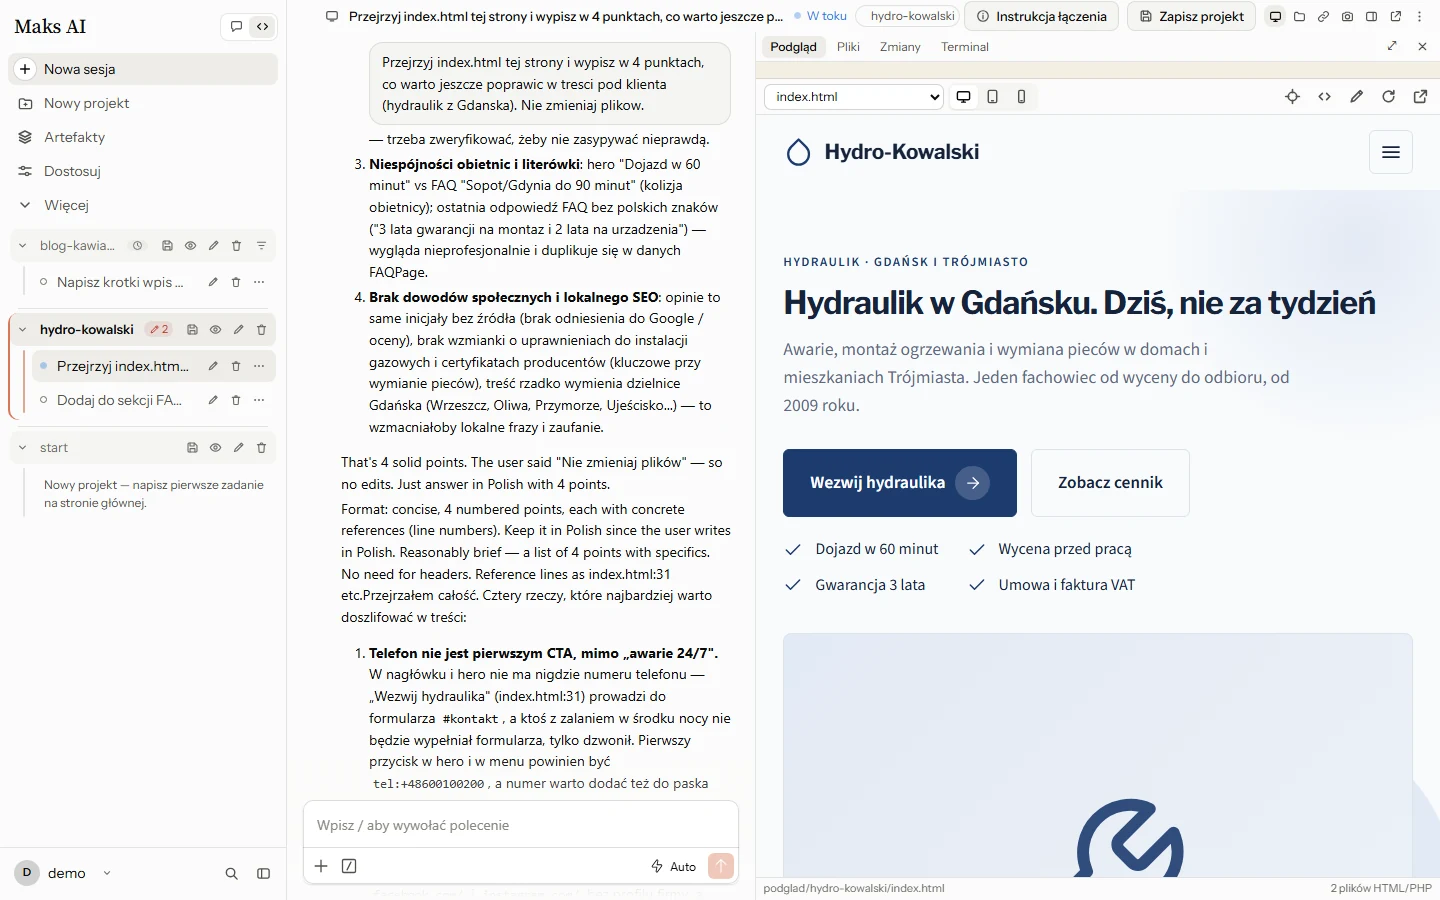Image resolution: width=1440 pixels, height=900 pixels.
Task: Toggle visibility eye for hydro-kowalski project
Action: coord(215,330)
